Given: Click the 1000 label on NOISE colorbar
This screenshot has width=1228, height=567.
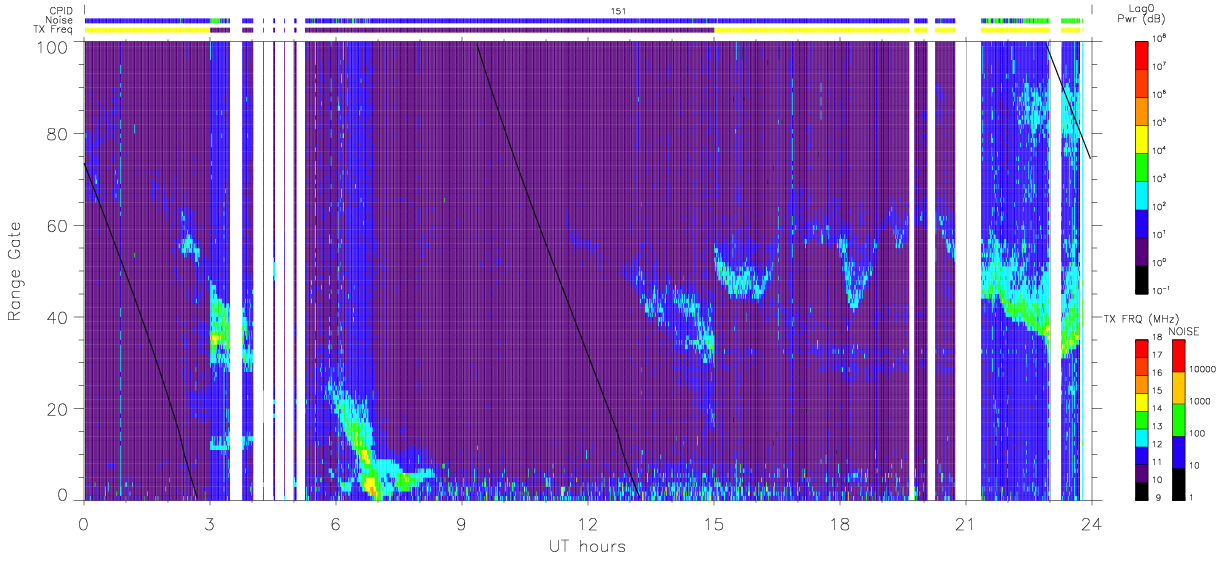Looking at the screenshot, I should click(x=1200, y=401).
